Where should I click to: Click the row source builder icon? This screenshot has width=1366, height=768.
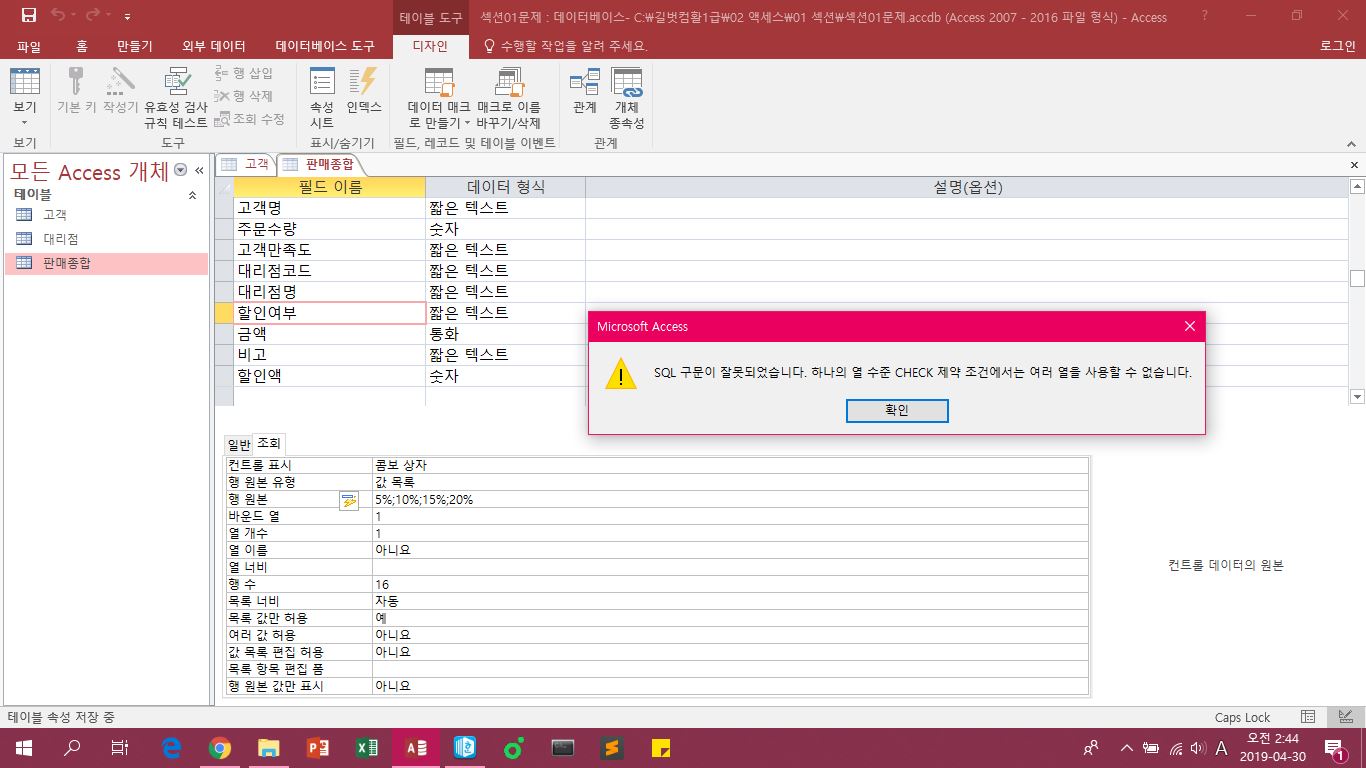point(348,500)
